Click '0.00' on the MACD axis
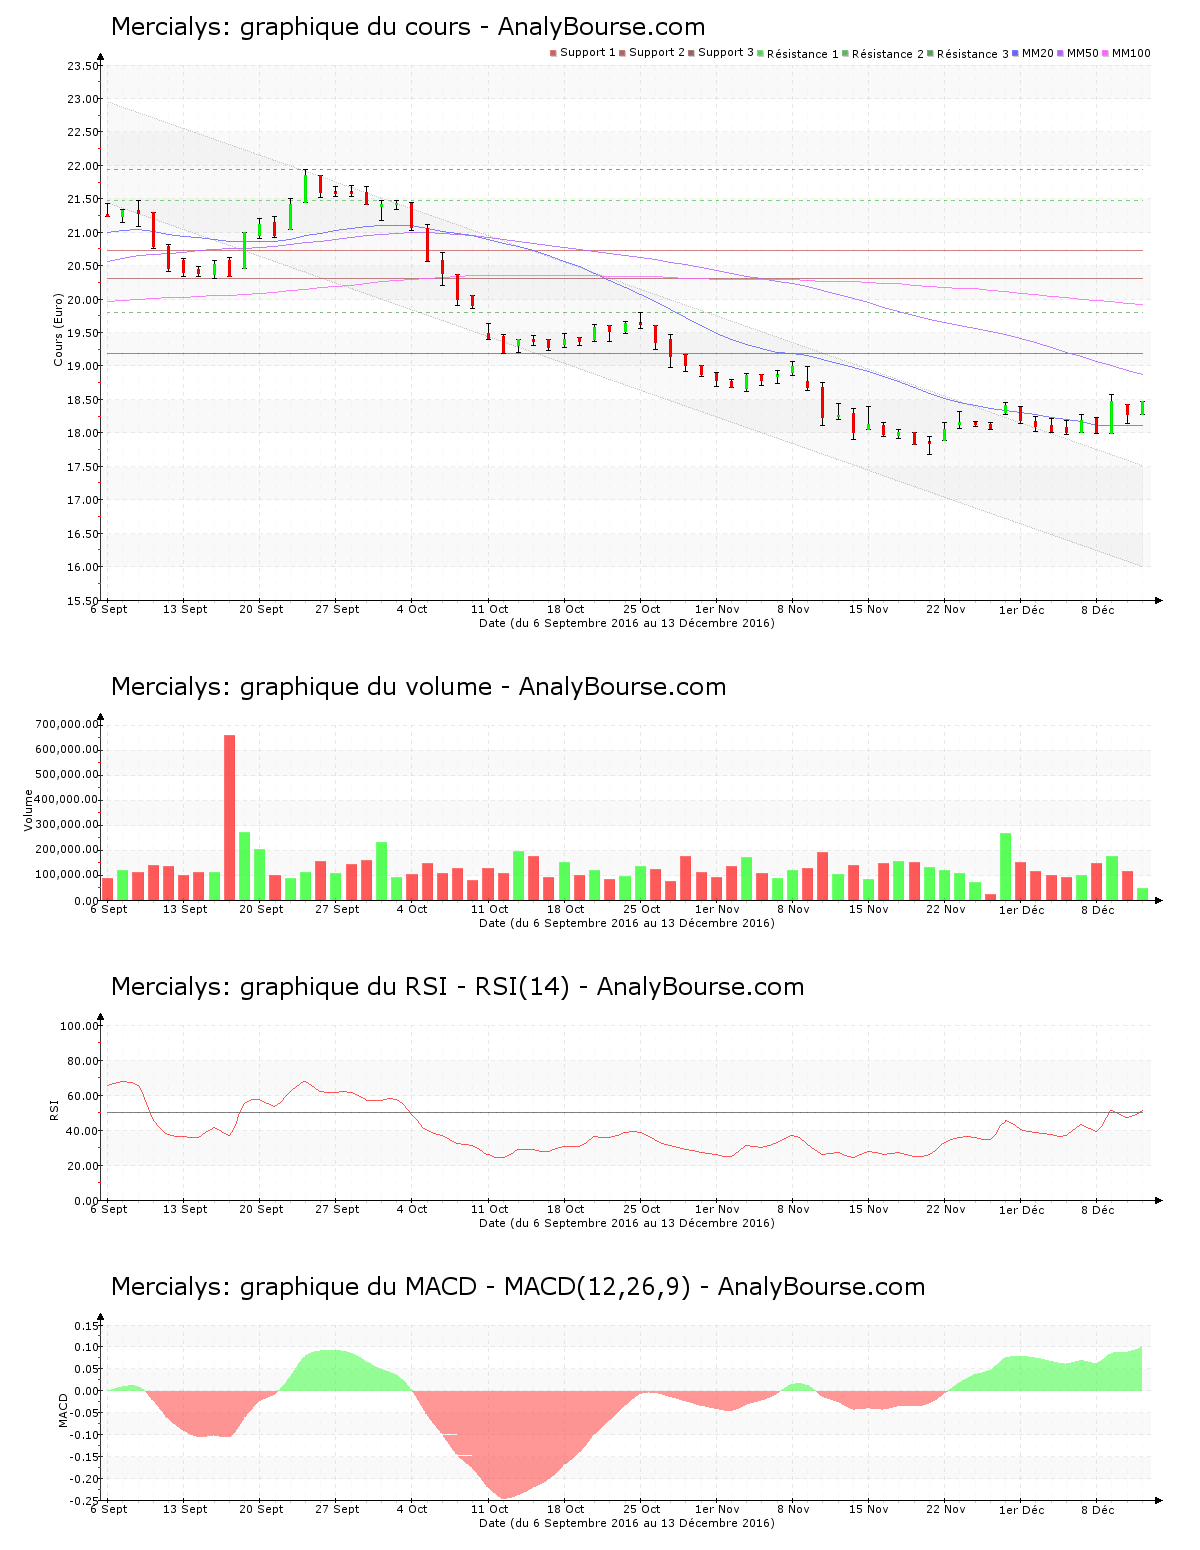The image size is (1200, 1550). pyautogui.click(x=87, y=1391)
